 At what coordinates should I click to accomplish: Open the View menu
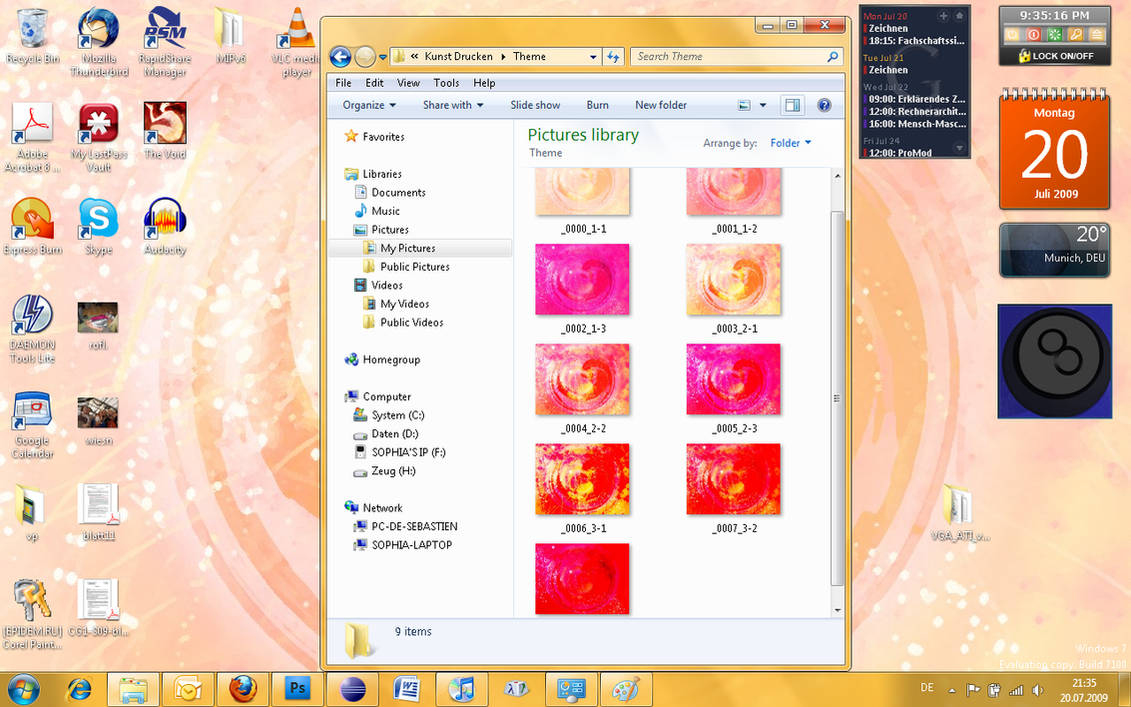click(x=408, y=83)
